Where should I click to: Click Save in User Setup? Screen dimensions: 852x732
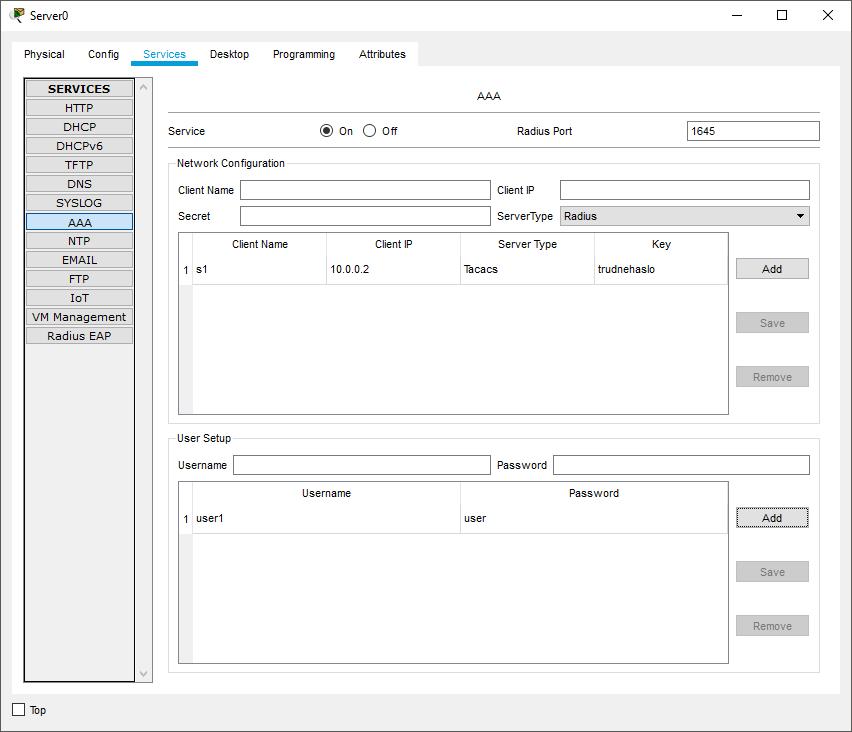[772, 572]
